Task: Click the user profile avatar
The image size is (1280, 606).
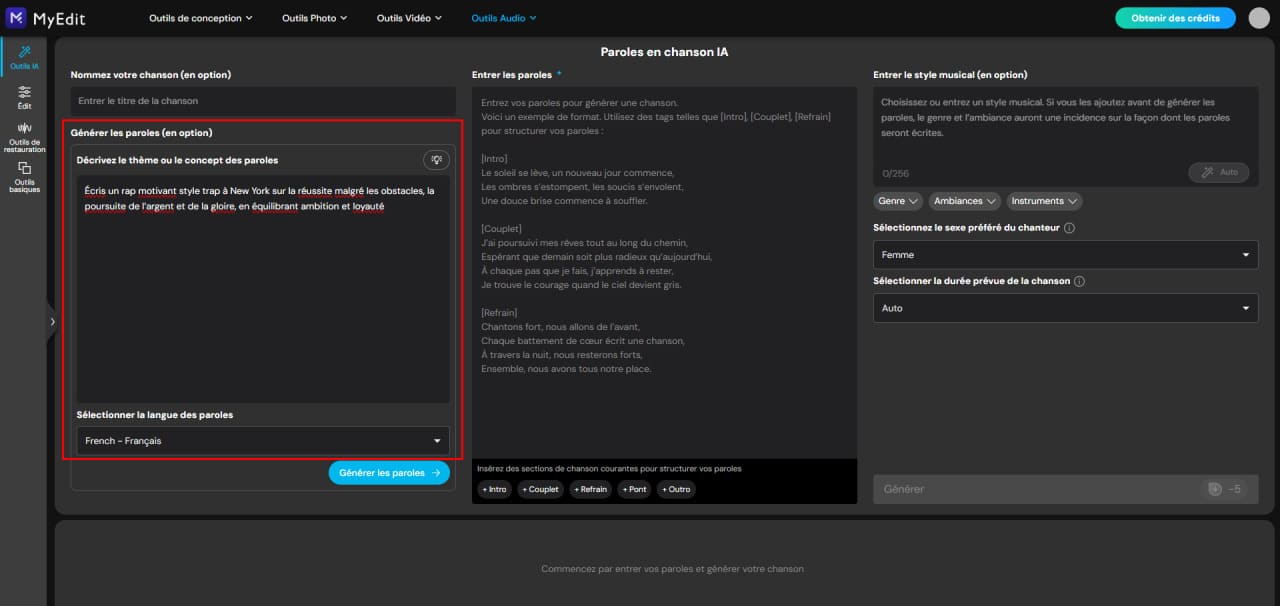Action: [1259, 18]
